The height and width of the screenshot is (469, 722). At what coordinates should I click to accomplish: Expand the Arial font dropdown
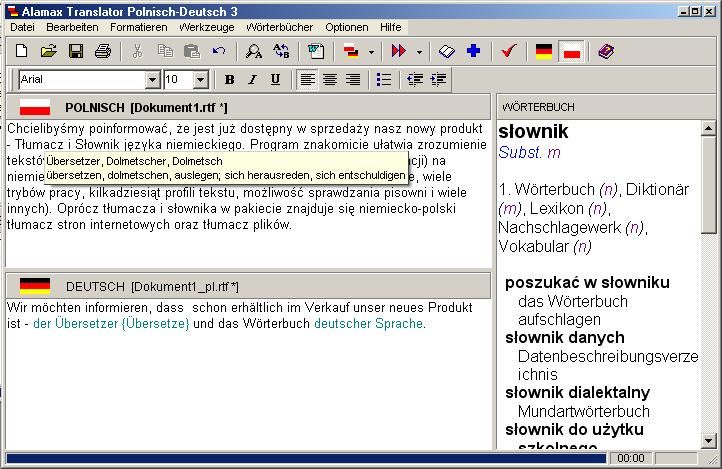pyautogui.click(x=152, y=80)
